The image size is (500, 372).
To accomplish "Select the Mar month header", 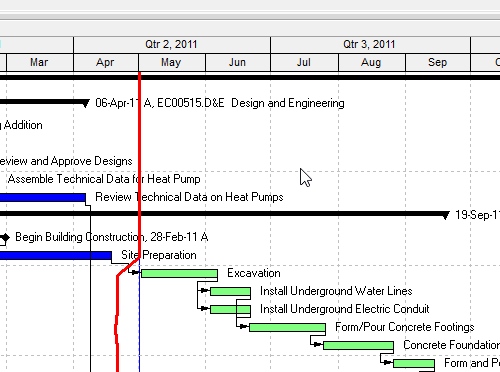I will click(39, 62).
